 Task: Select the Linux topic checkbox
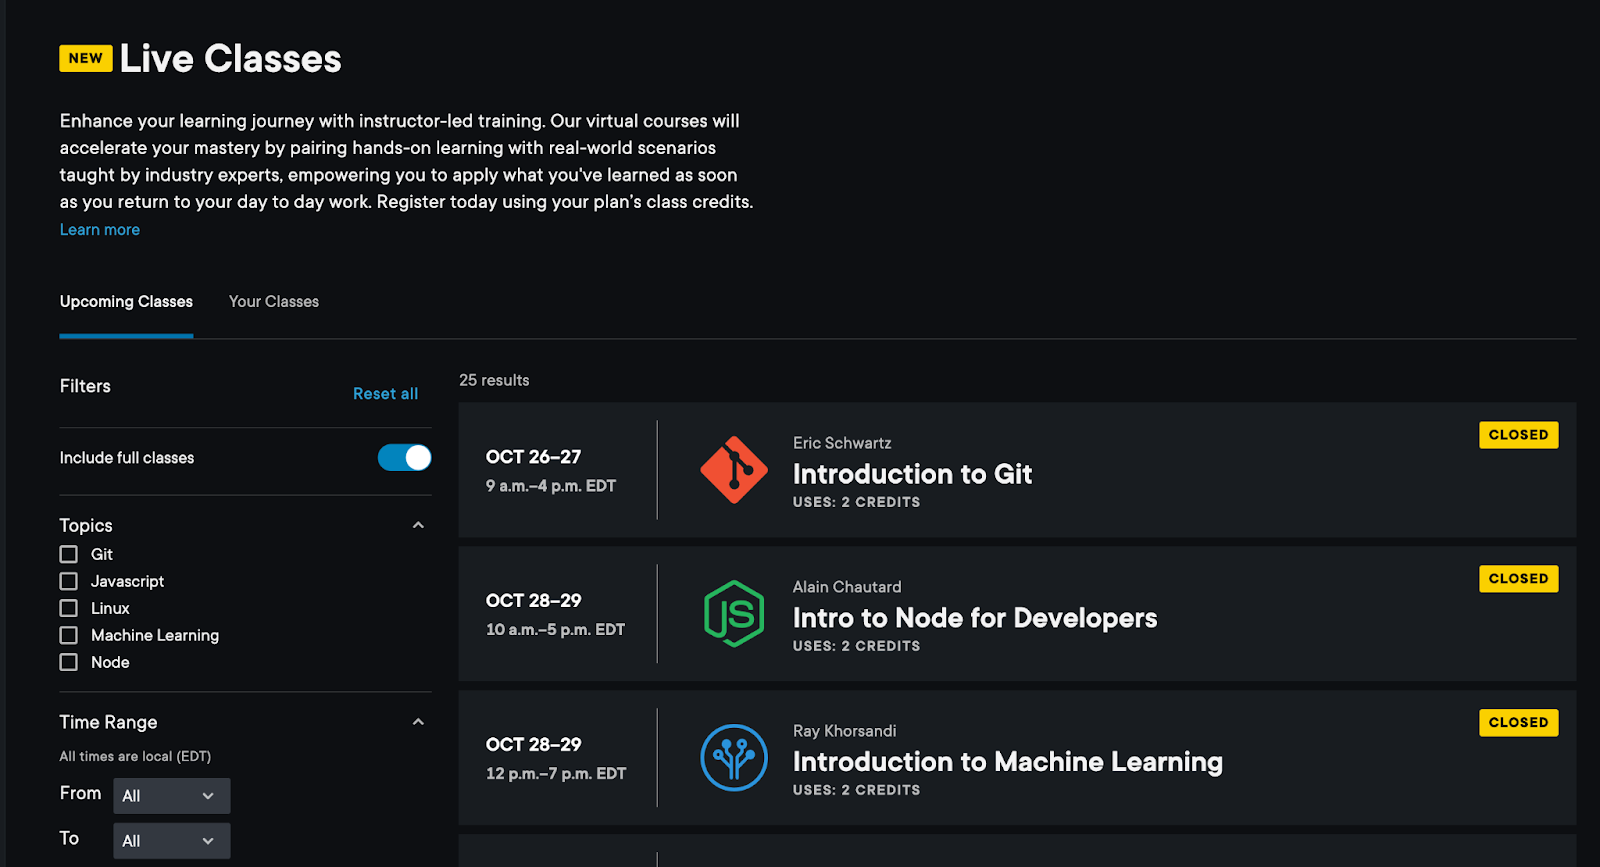coord(69,608)
